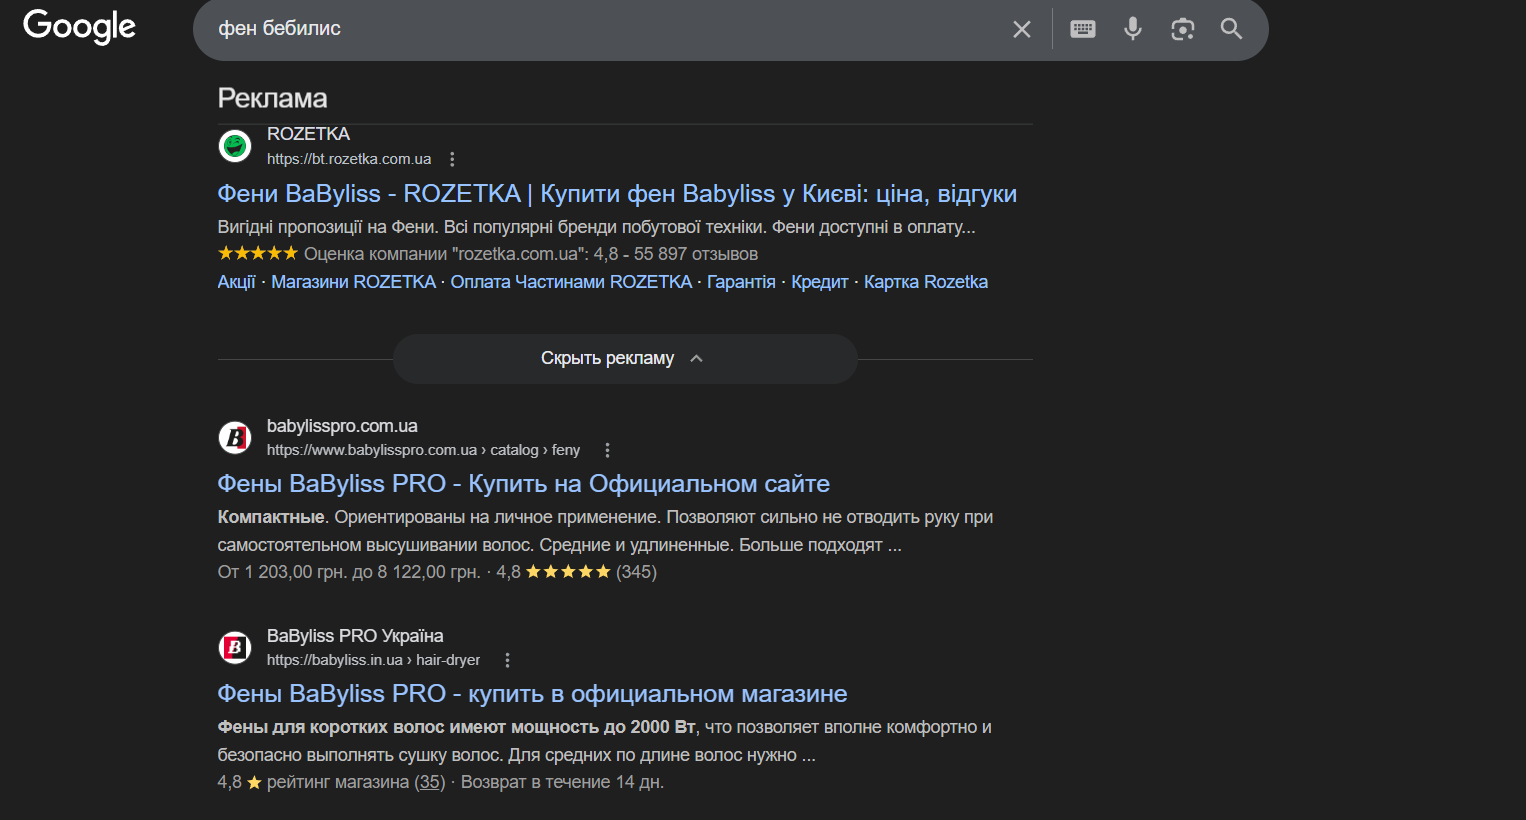
Task: Click the 'babylisspro.com.ua' site name
Action: [342, 426]
